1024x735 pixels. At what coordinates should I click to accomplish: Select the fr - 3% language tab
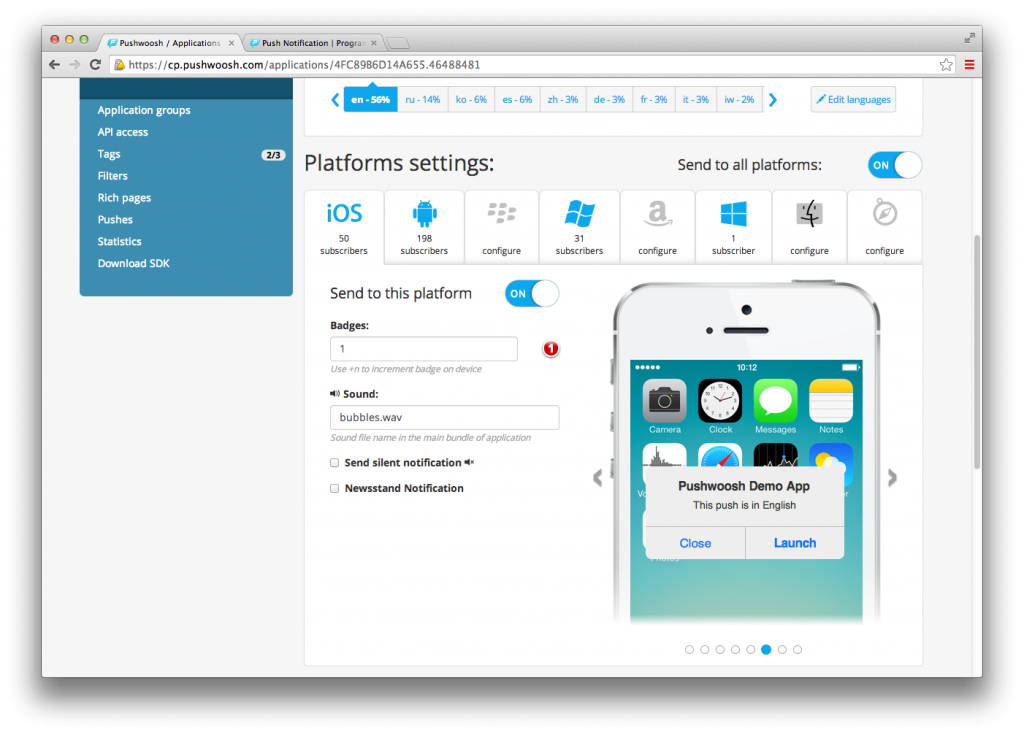654,99
